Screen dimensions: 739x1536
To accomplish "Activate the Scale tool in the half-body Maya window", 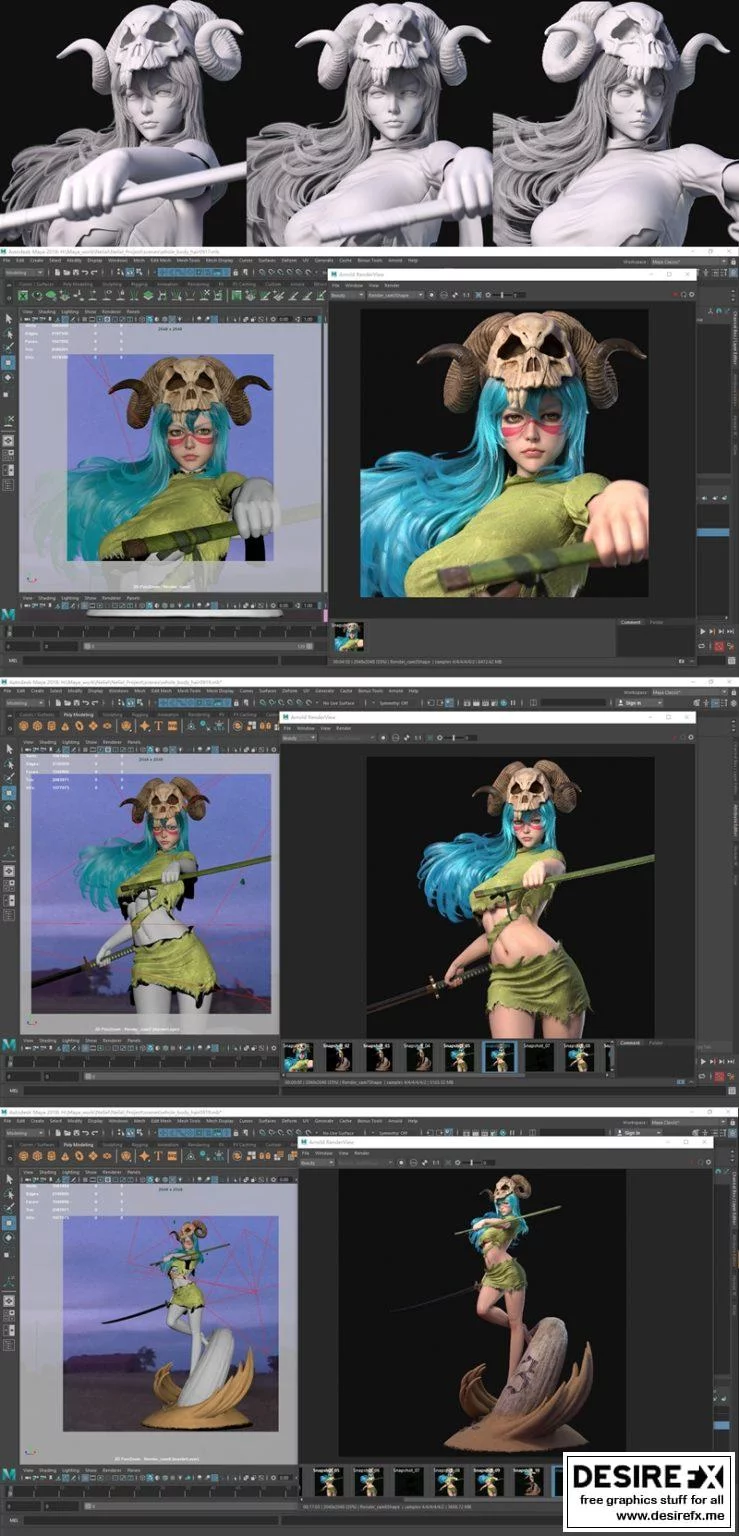I will [x=8, y=823].
